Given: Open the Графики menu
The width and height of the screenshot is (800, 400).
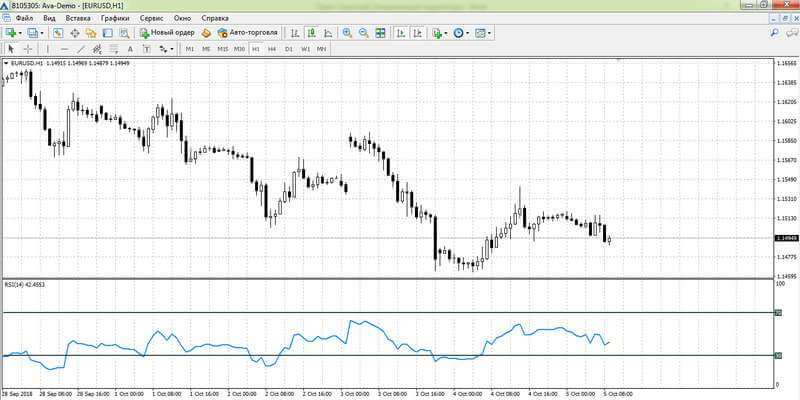Looking at the screenshot, I should point(115,18).
